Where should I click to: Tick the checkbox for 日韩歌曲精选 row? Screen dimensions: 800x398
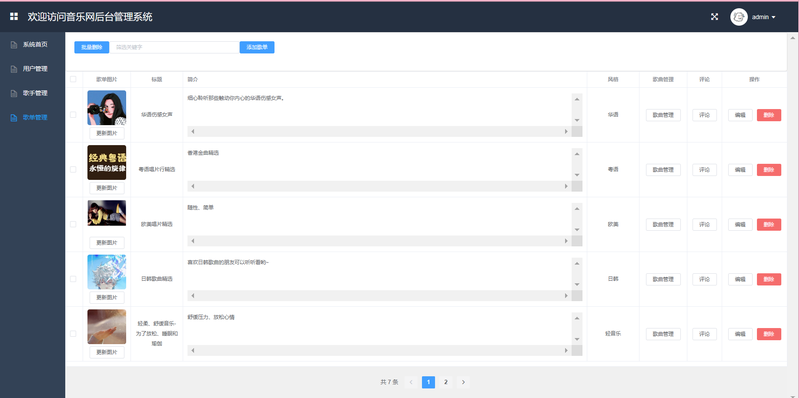[73, 279]
